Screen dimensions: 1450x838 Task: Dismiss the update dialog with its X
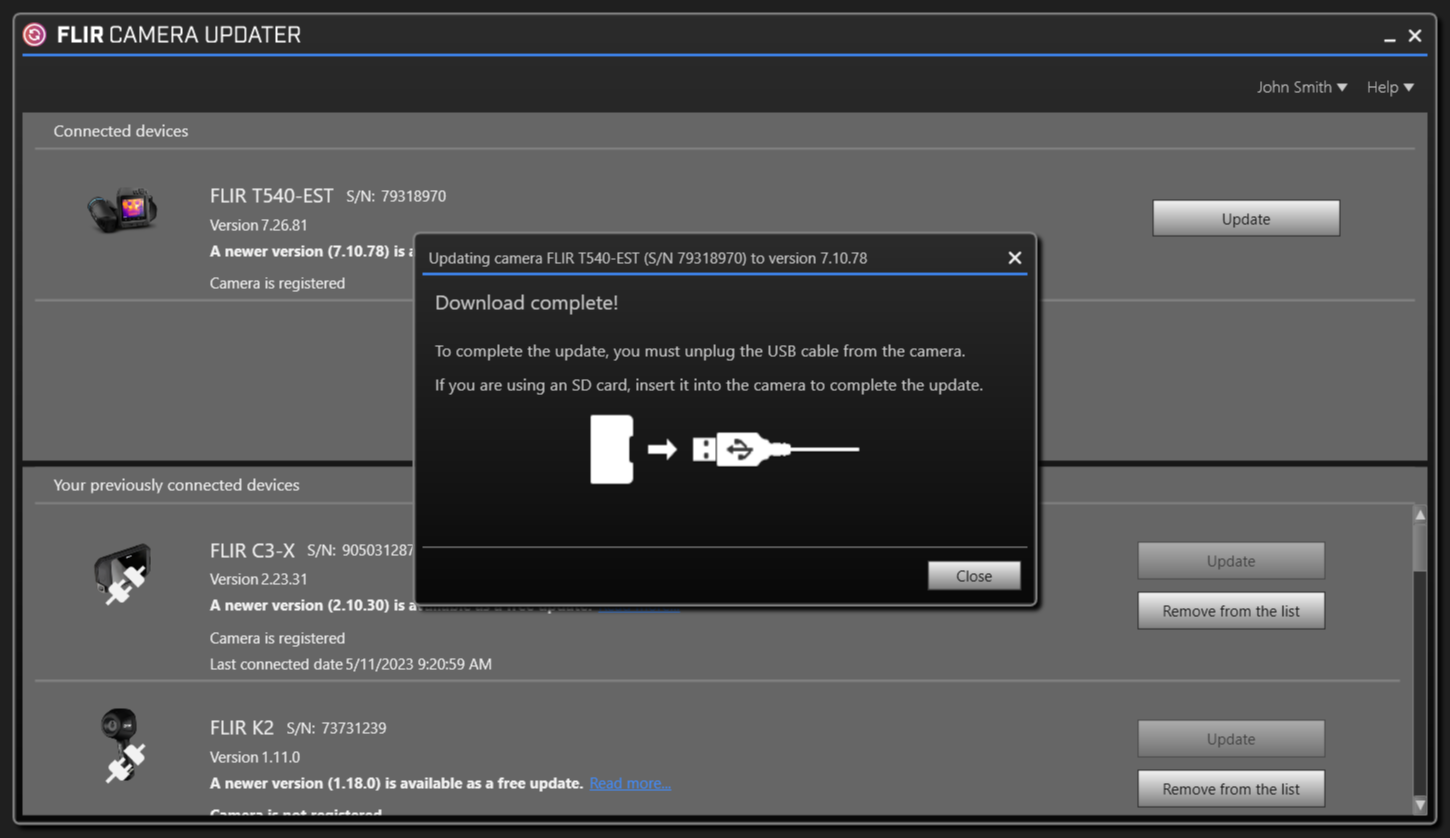coord(1014,257)
